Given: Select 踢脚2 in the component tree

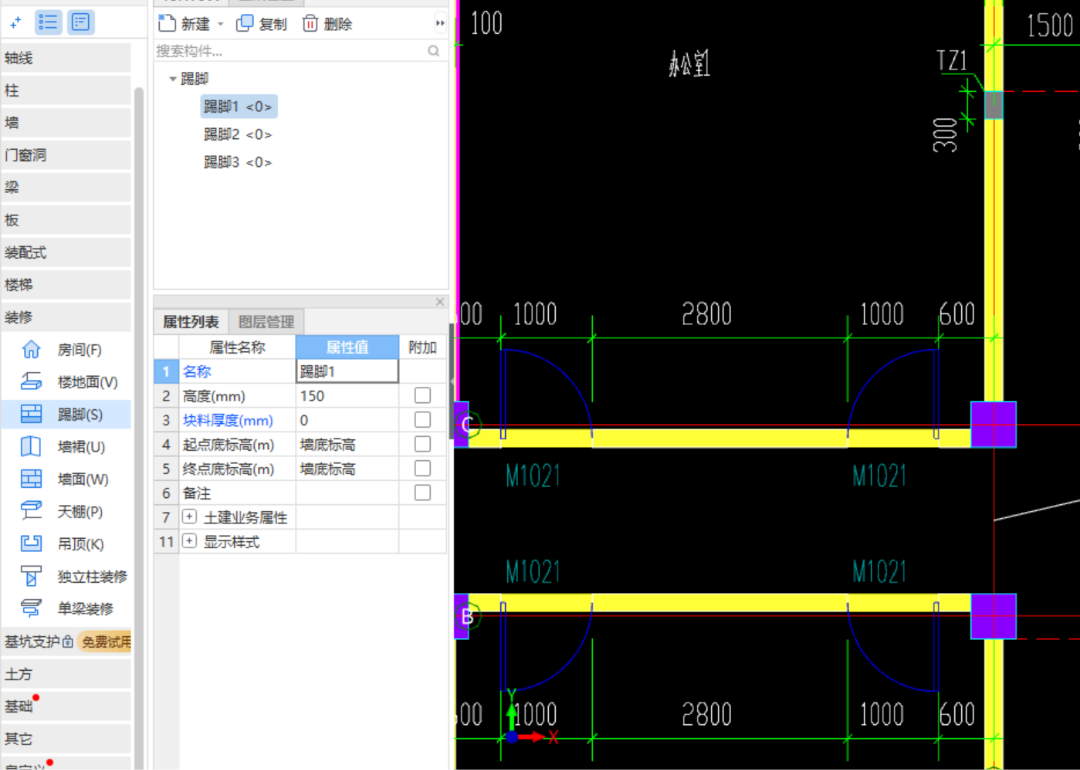Looking at the screenshot, I should 238,134.
